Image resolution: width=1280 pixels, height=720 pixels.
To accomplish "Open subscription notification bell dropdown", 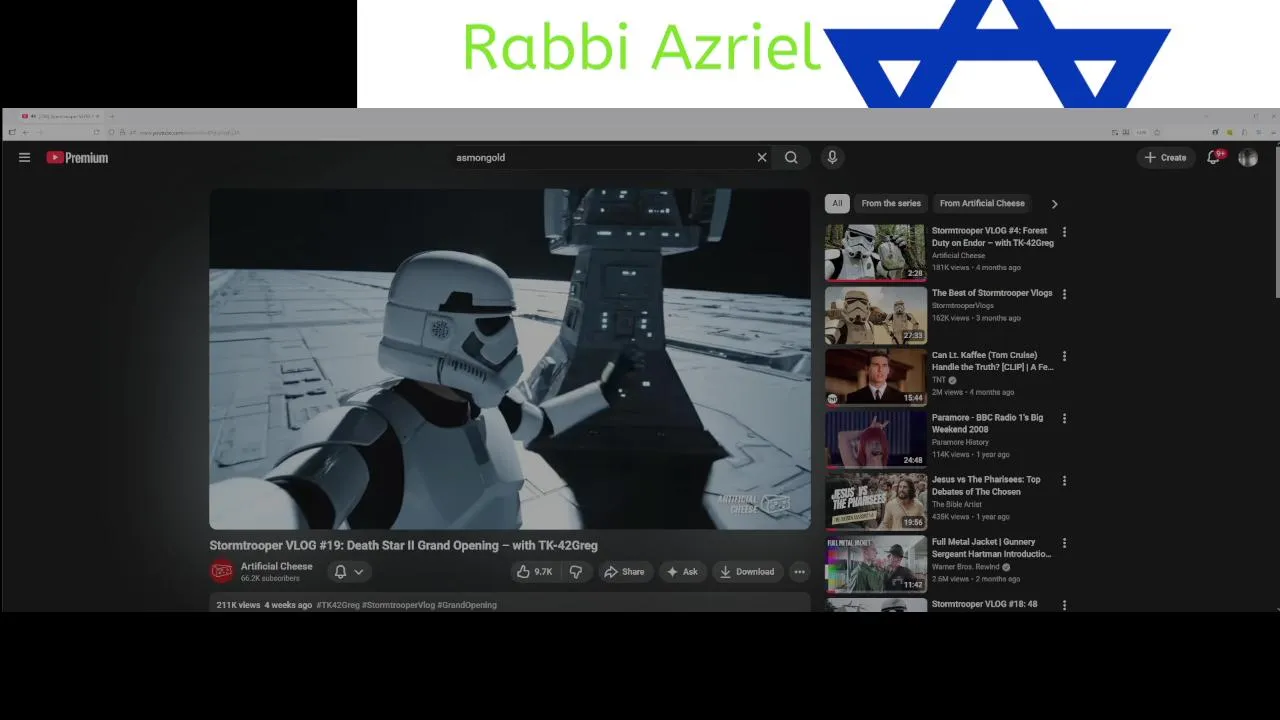I will [x=348, y=572].
